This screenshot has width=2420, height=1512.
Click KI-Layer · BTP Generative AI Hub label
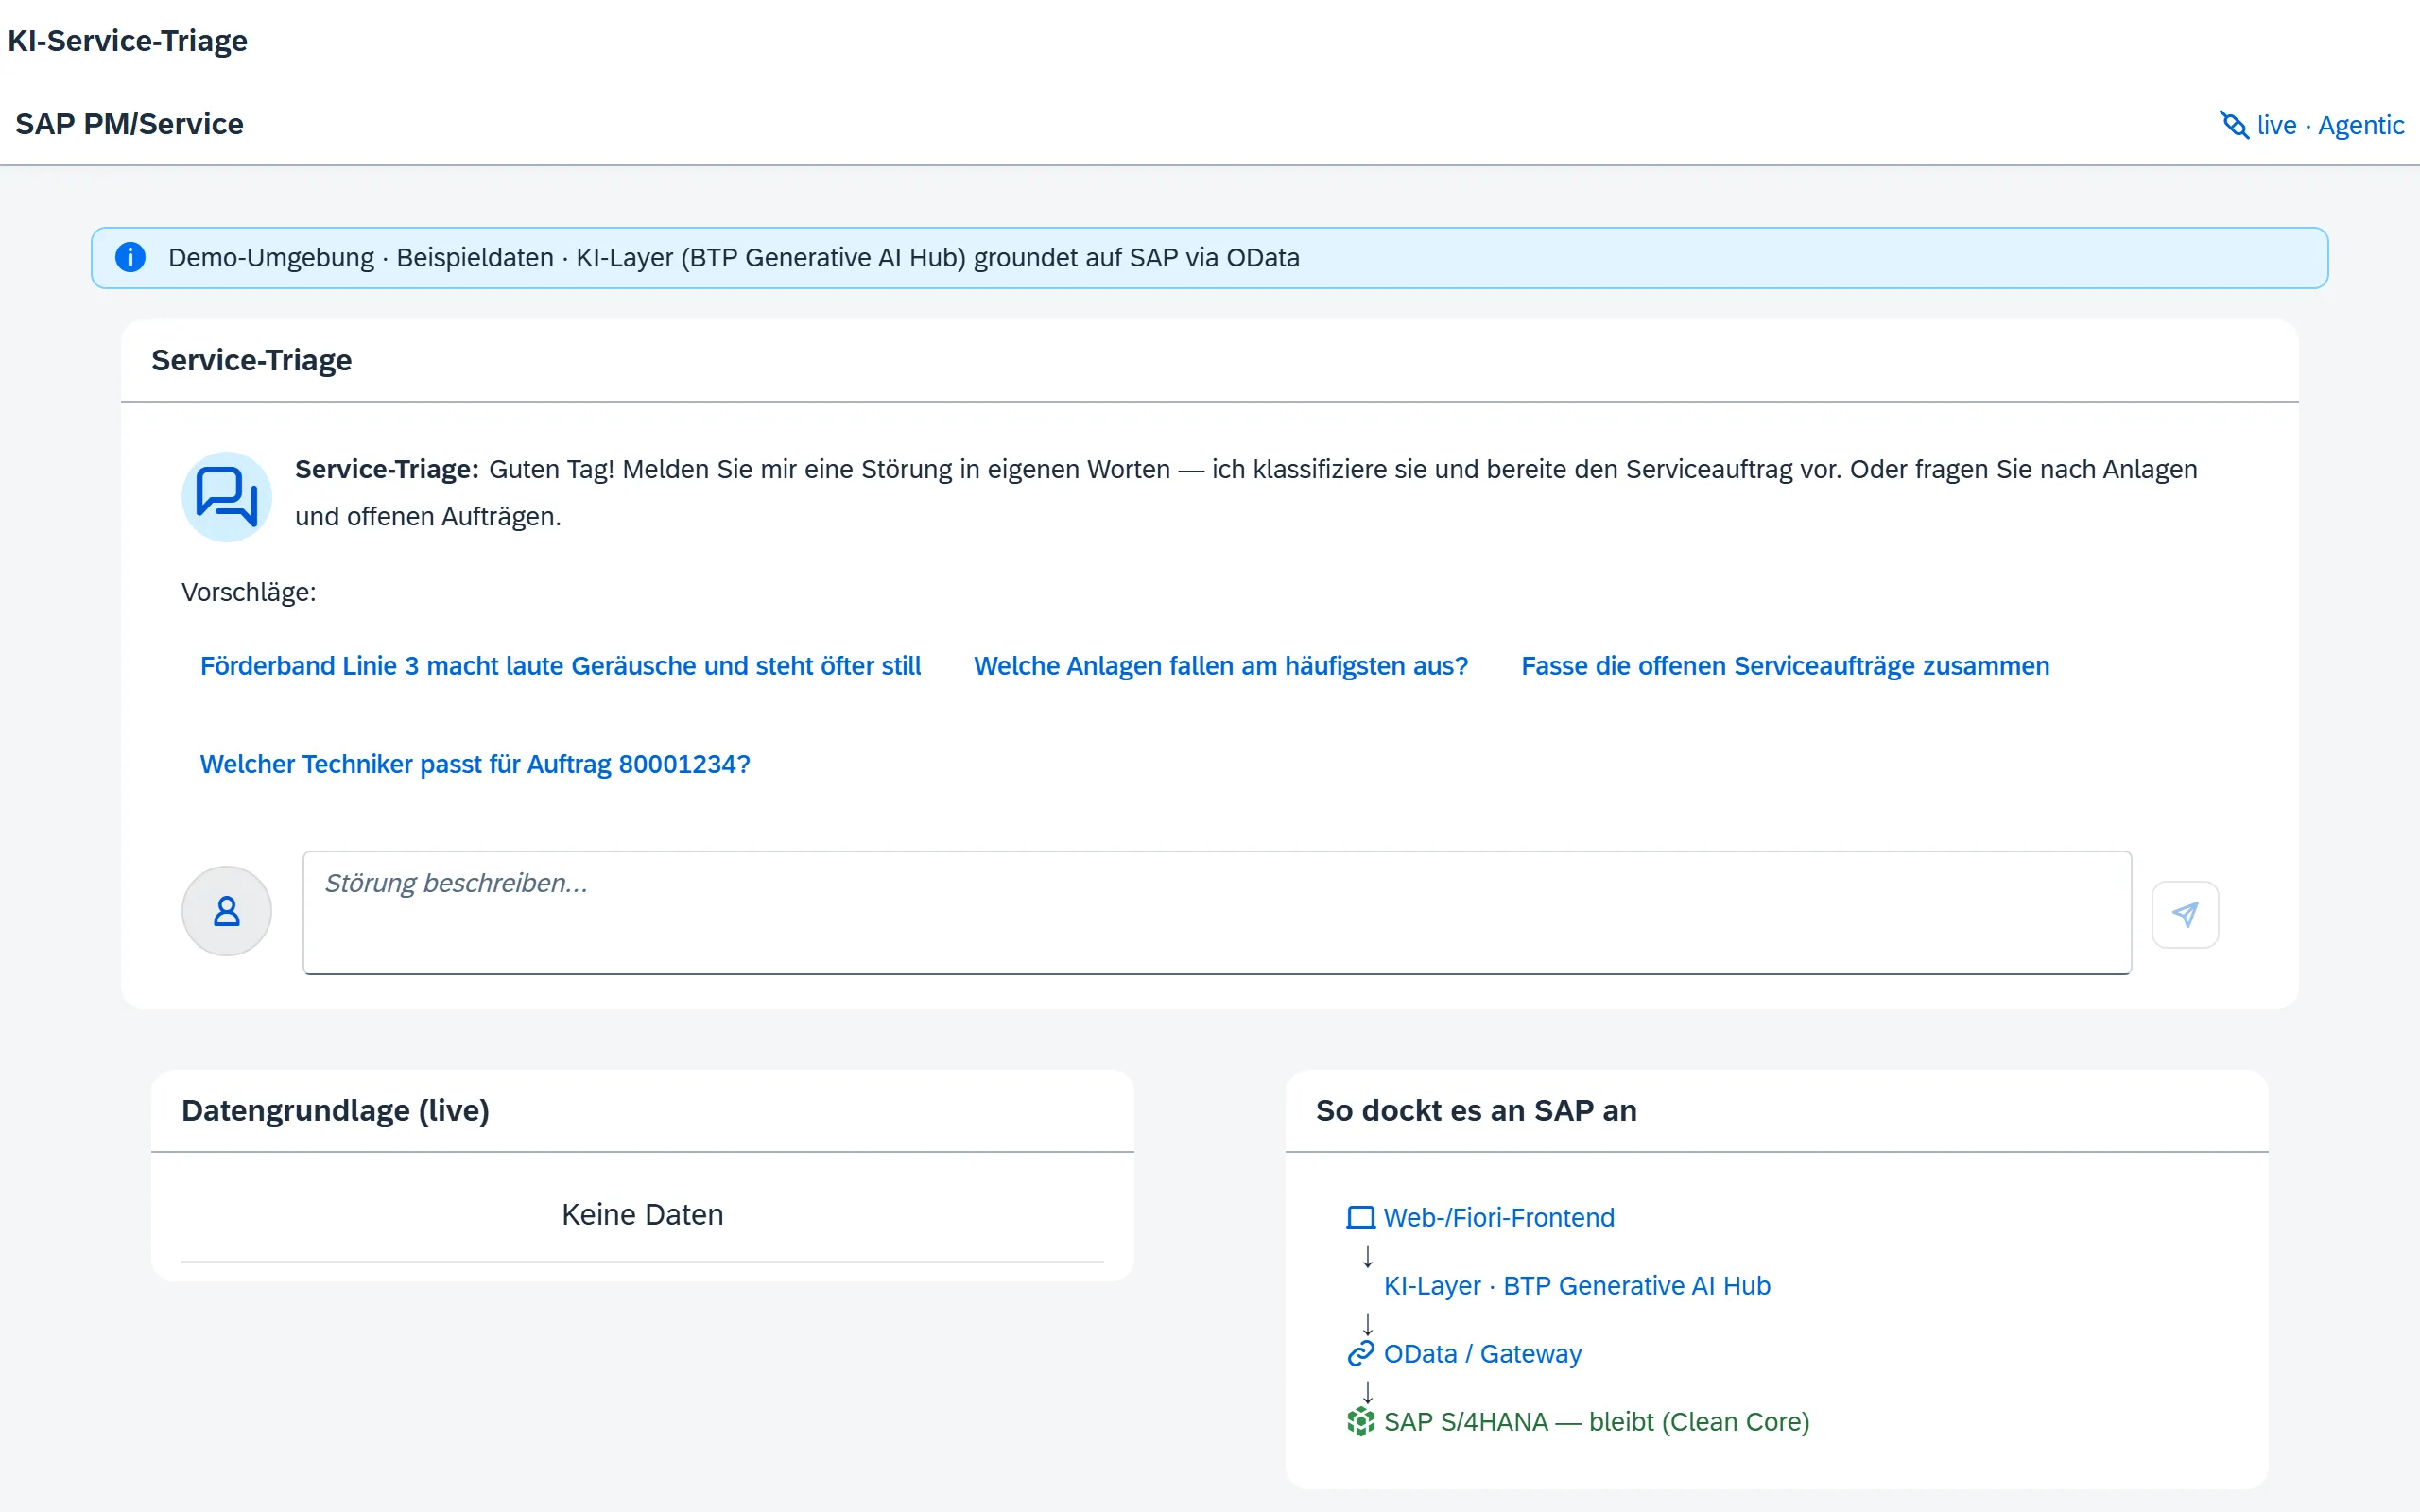(1577, 1285)
